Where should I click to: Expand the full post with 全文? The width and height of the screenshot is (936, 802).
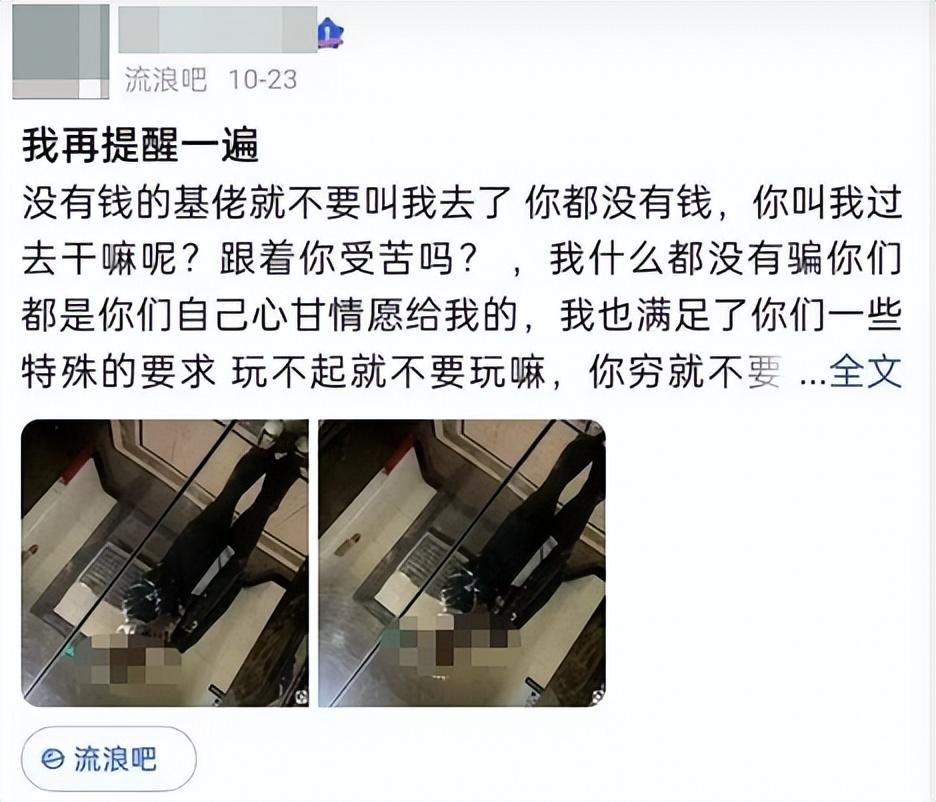click(866, 371)
